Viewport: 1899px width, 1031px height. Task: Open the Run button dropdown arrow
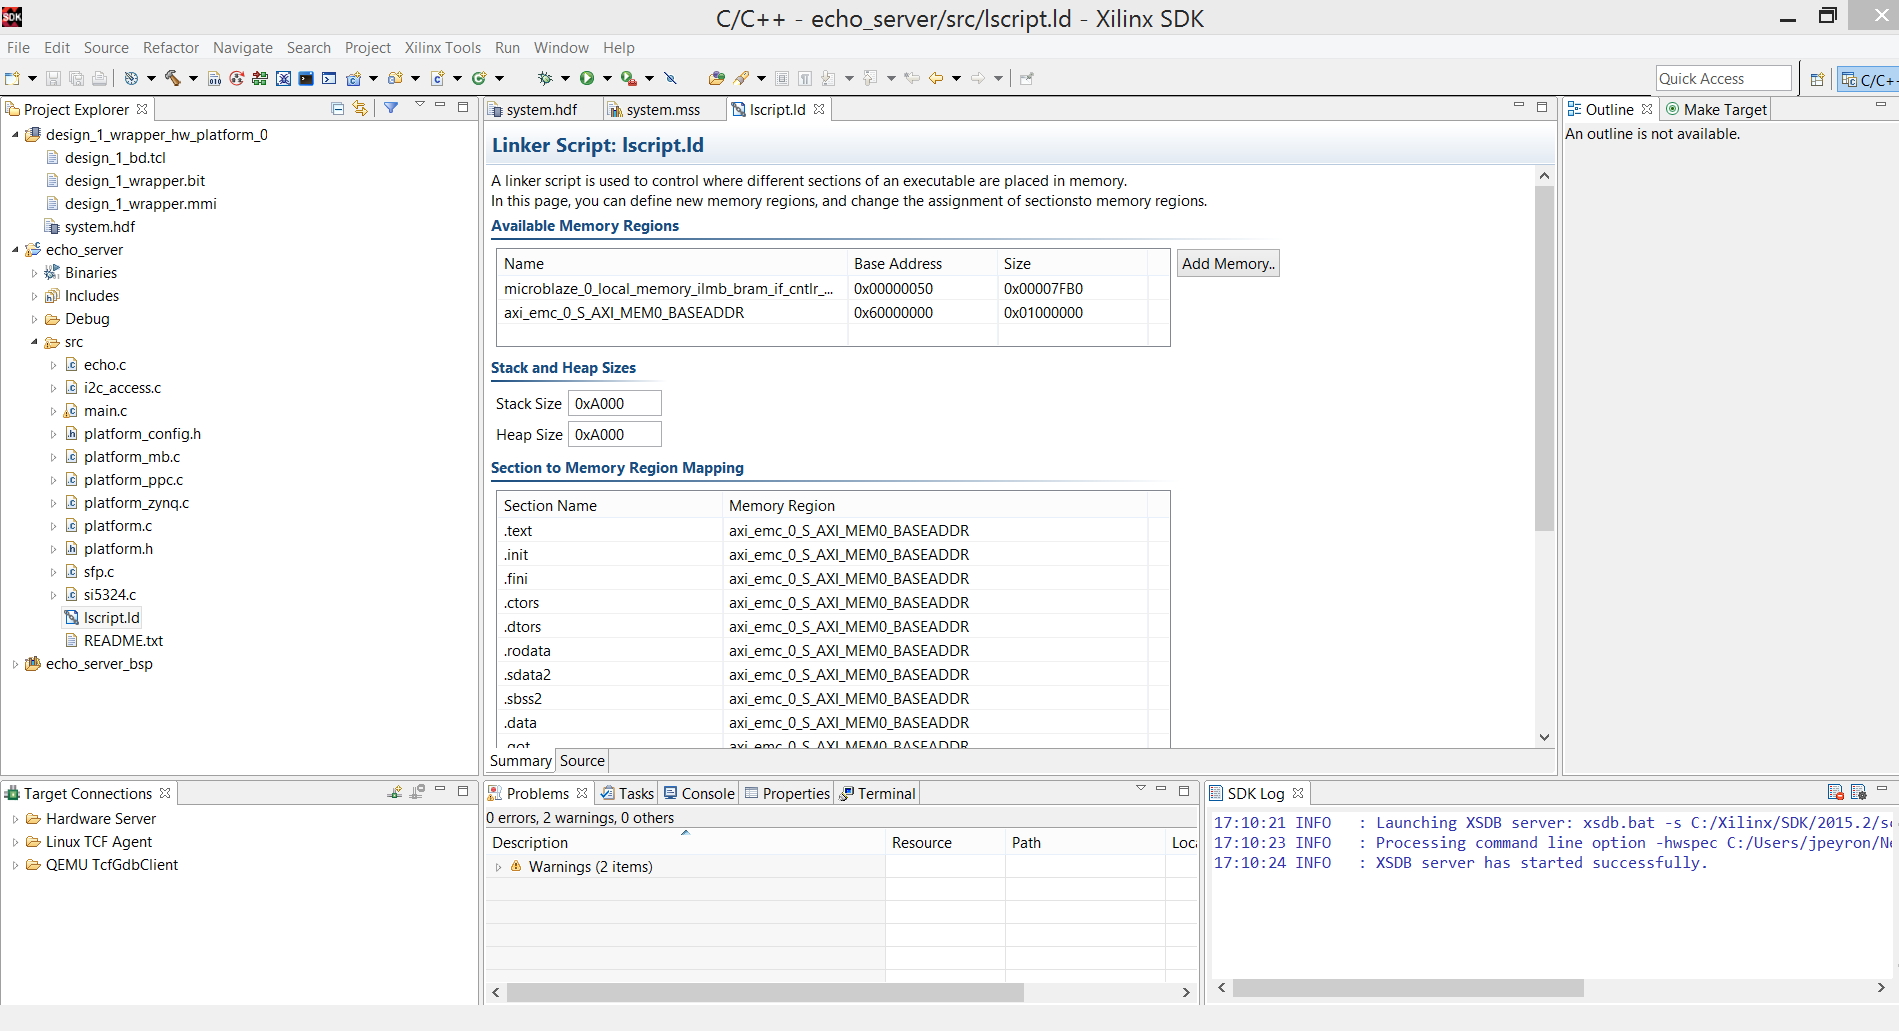[x=607, y=78]
